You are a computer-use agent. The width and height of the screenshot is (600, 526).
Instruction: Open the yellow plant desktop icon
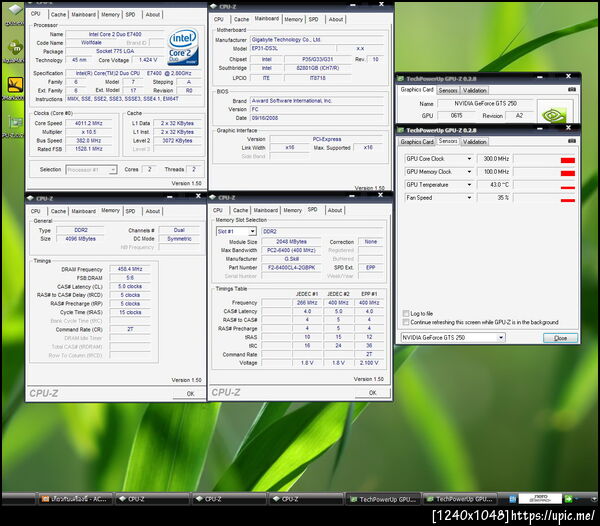15,85
